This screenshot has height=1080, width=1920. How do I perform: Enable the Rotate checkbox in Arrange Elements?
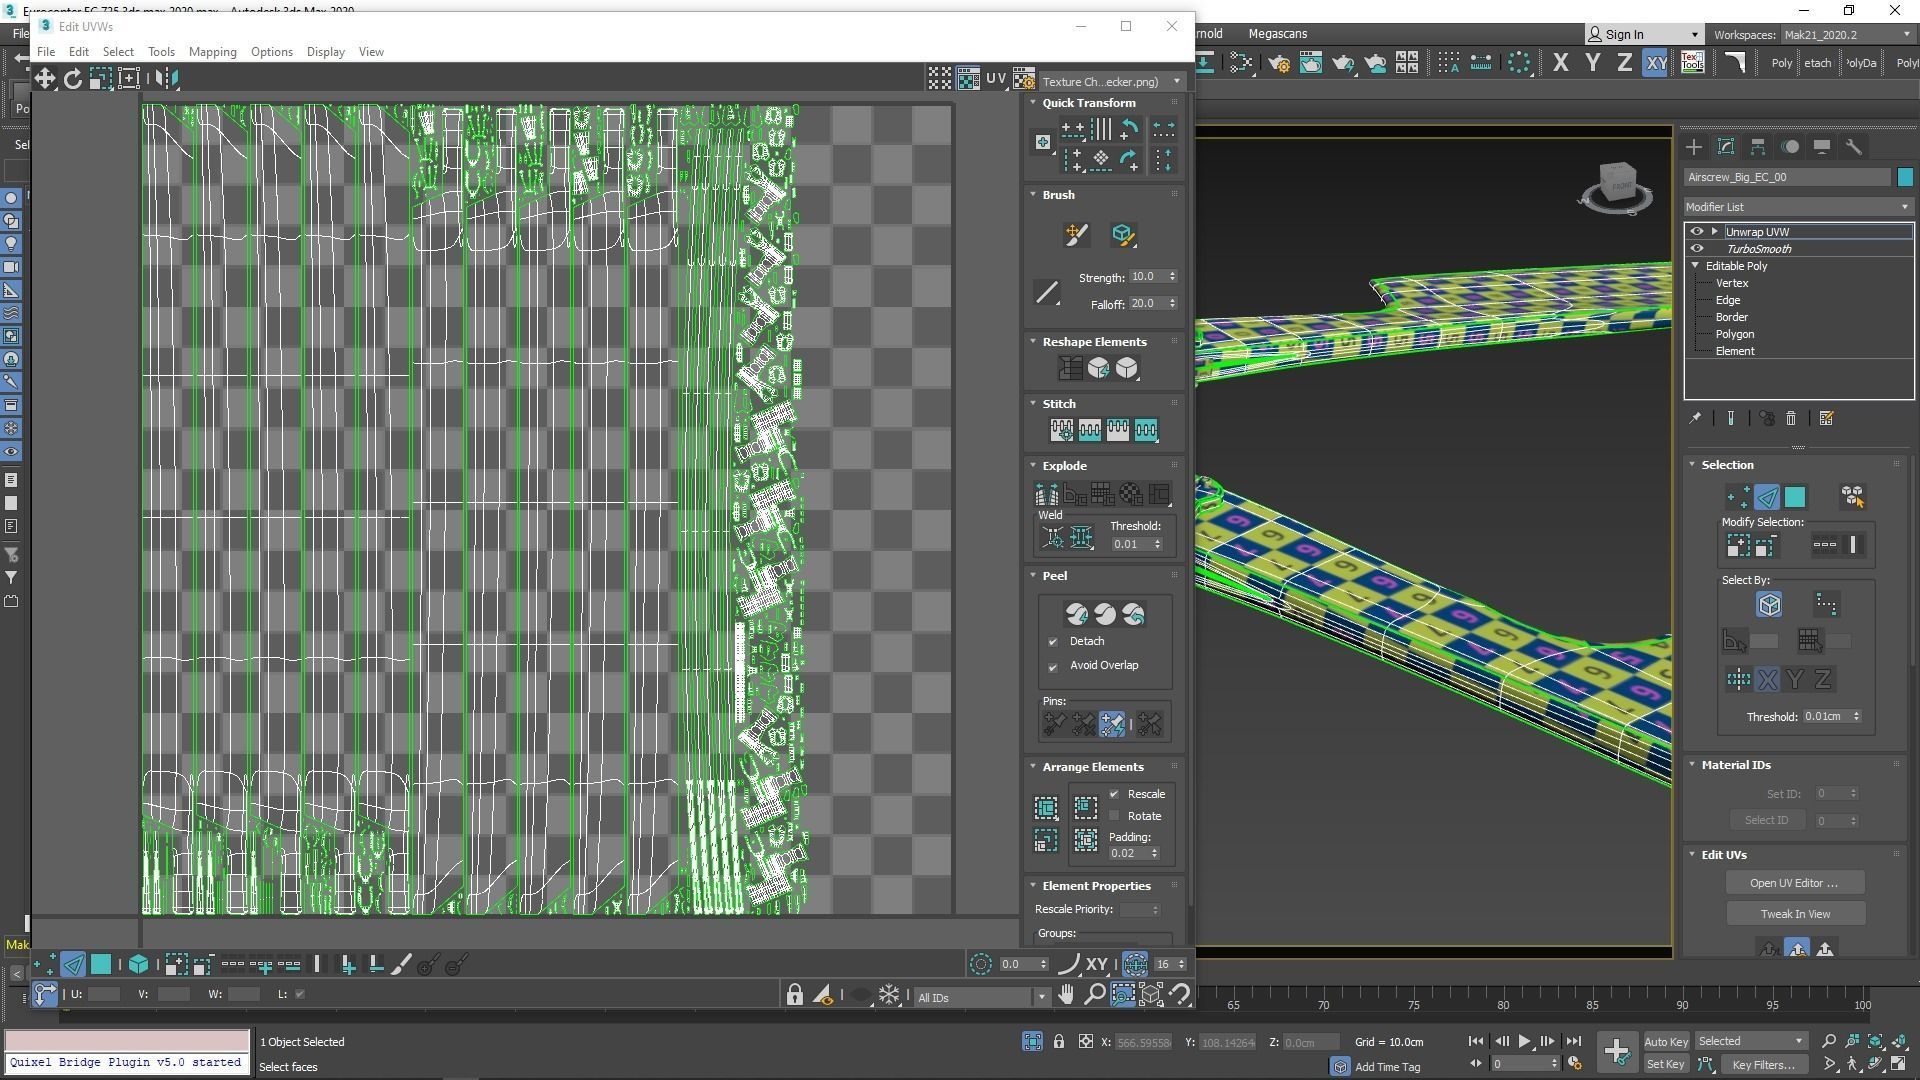pos(1114,816)
